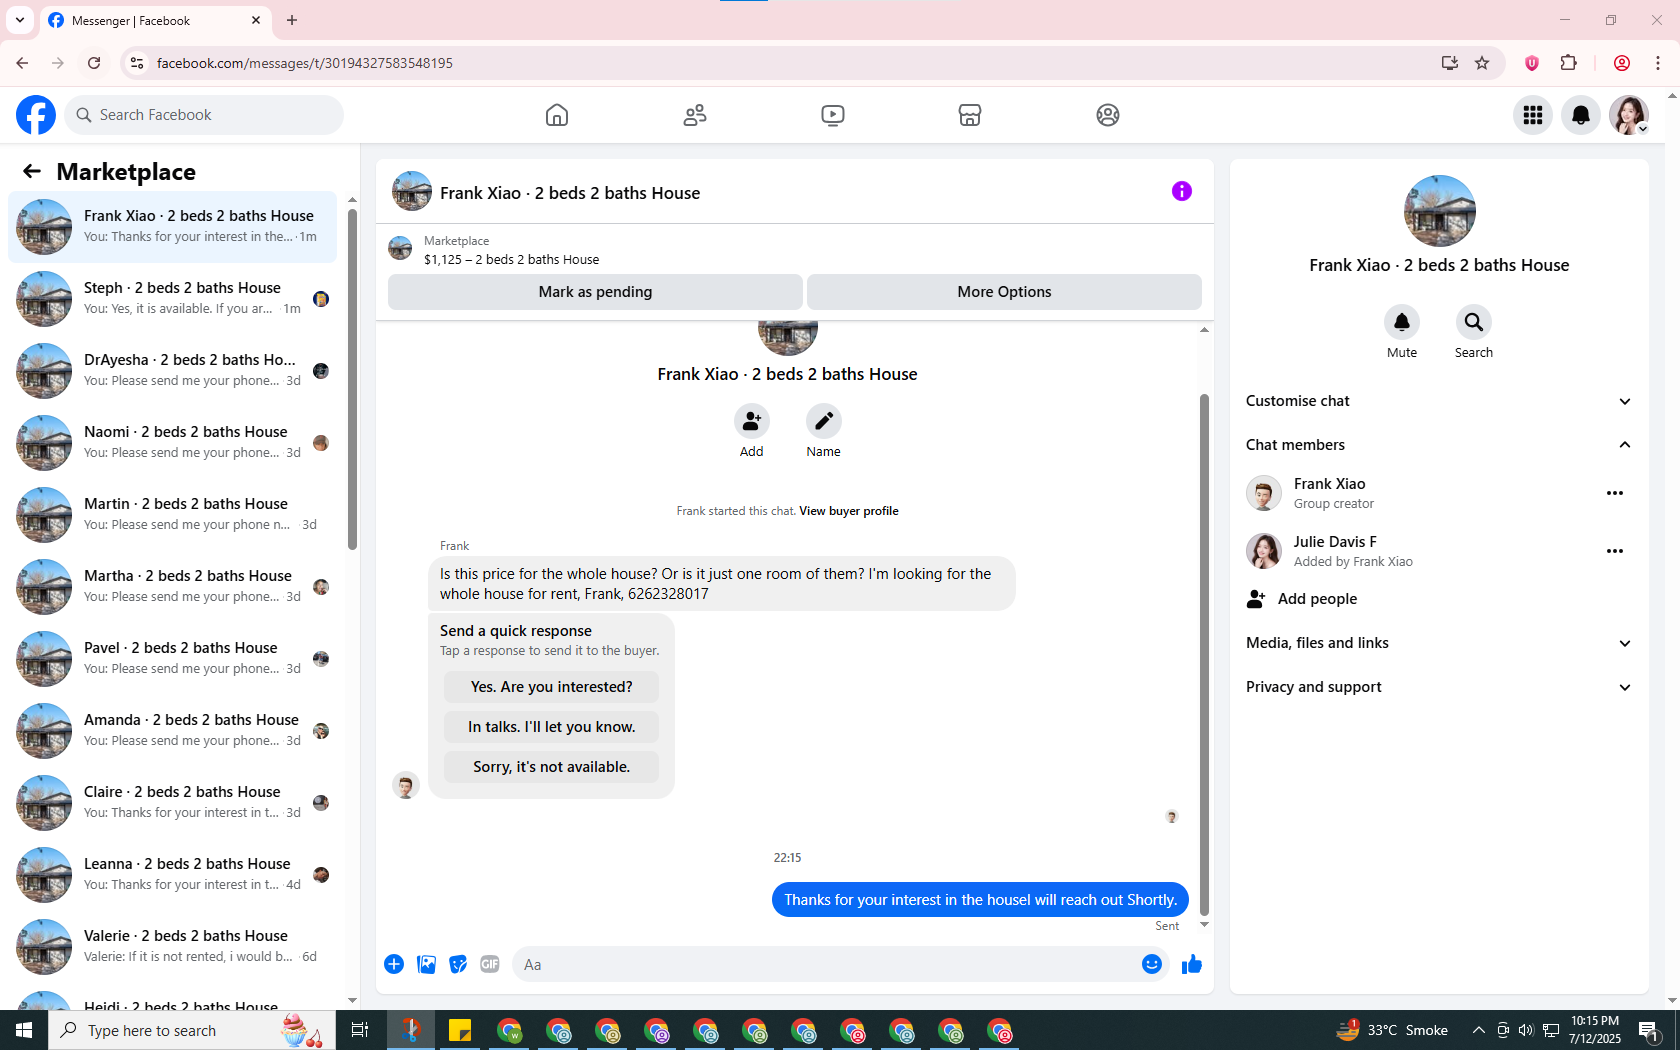This screenshot has height=1050, width=1680.
Task: Open conversation information purple icon
Action: [1182, 191]
